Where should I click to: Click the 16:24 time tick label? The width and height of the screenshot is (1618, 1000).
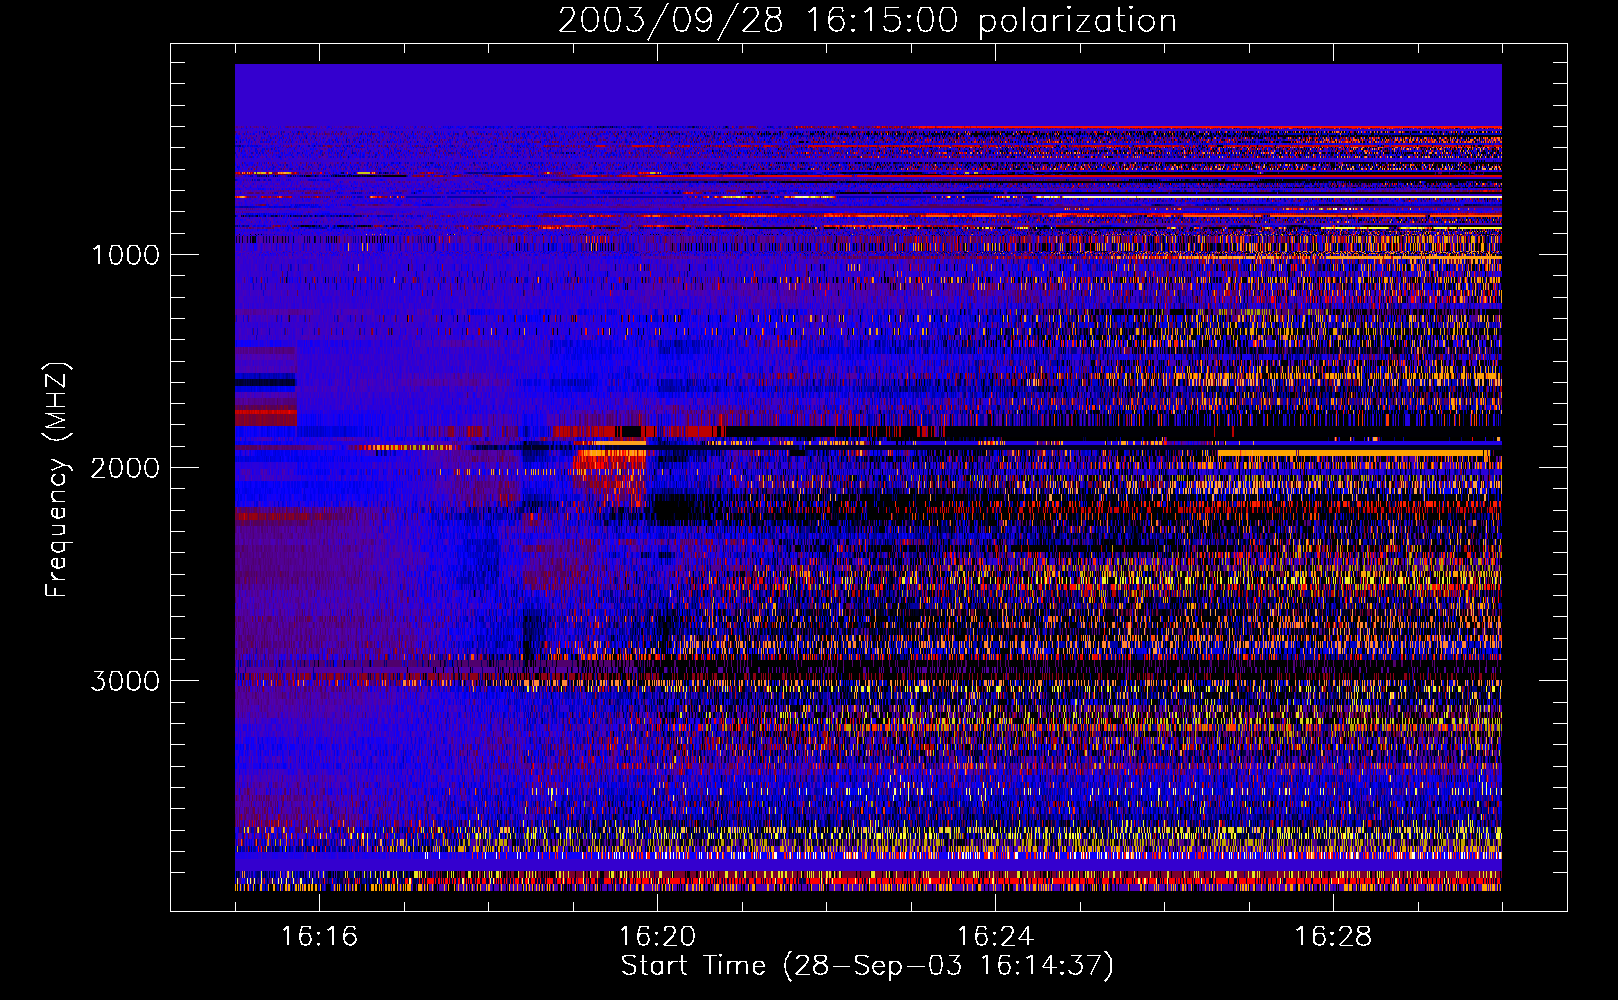click(995, 937)
